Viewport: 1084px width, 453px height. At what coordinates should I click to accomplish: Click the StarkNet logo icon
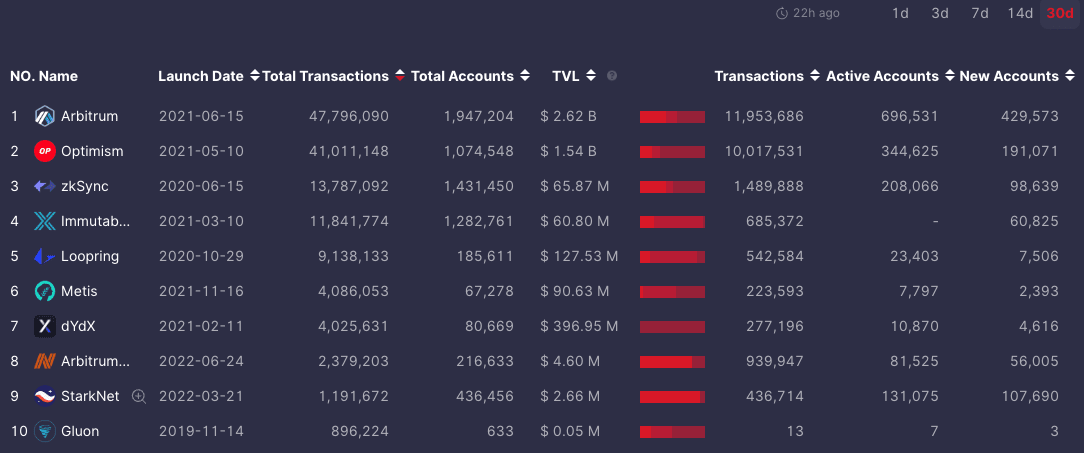[45, 396]
